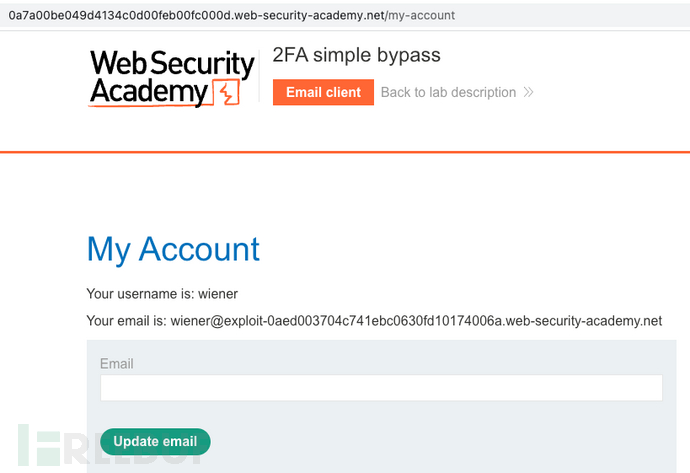
Task: Click the double chevron after lab description
Action: [529, 92]
